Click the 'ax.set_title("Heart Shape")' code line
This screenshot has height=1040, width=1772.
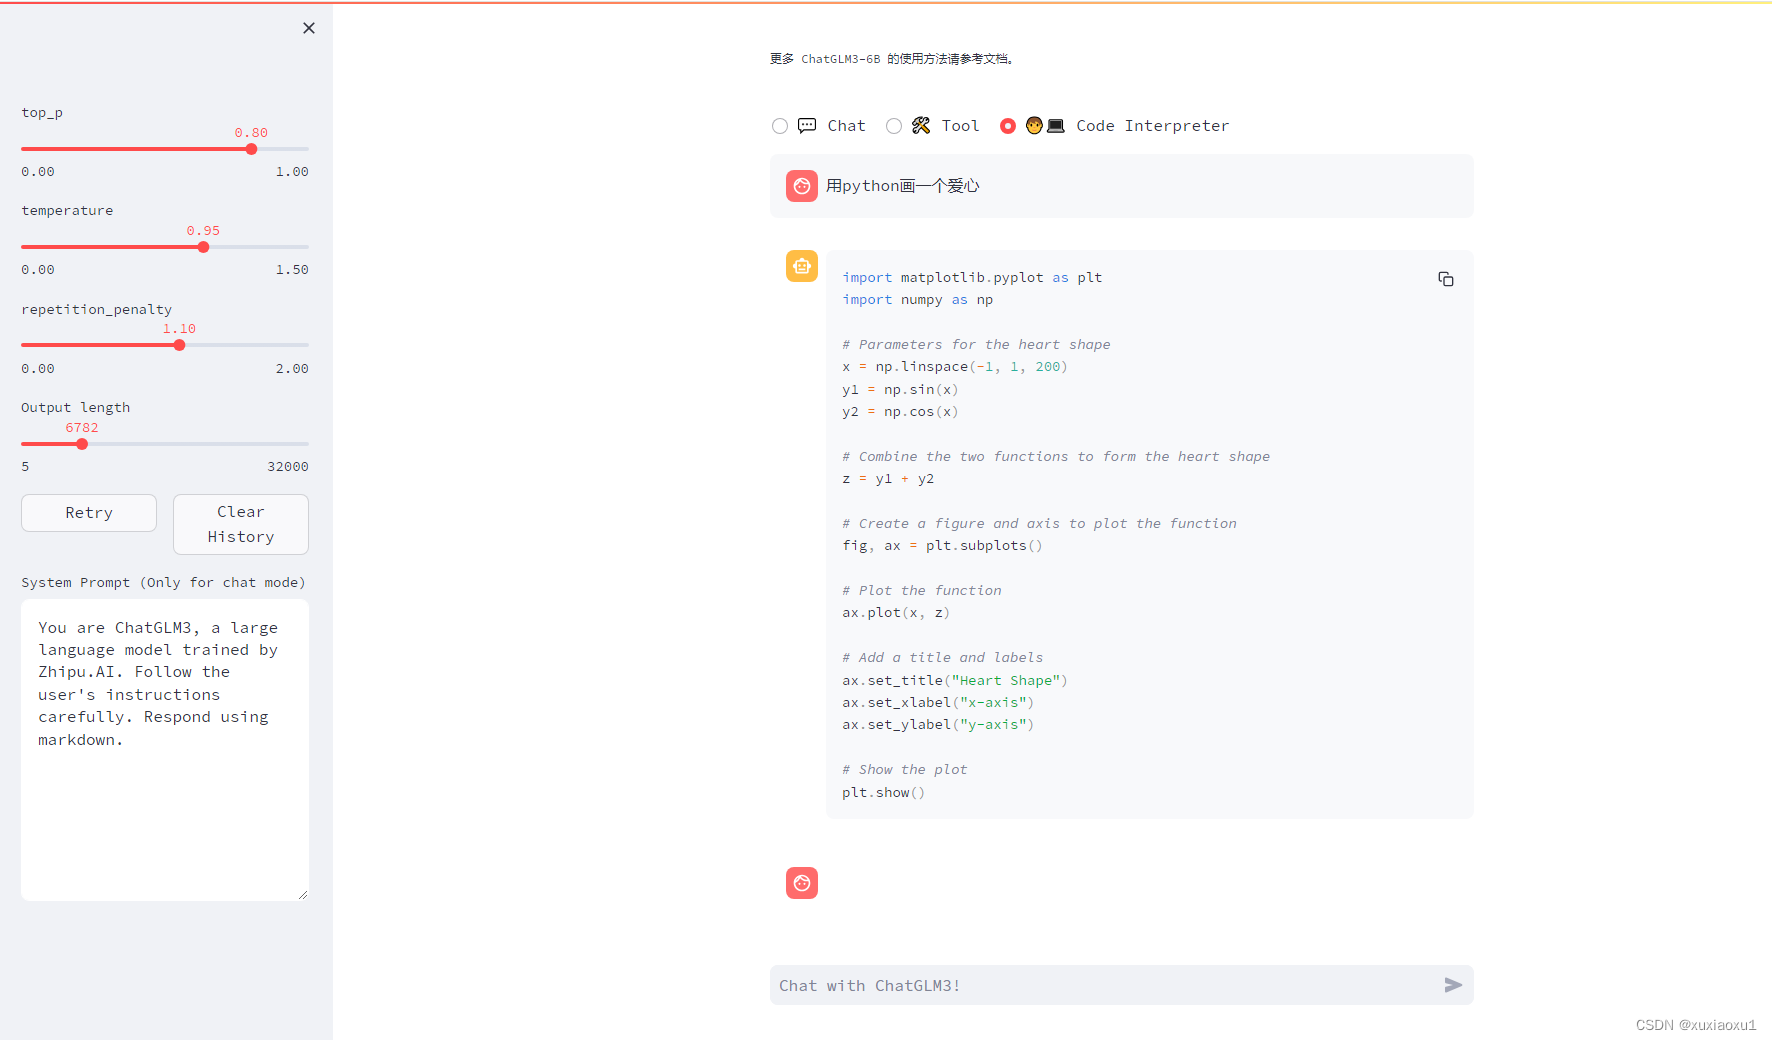click(955, 681)
